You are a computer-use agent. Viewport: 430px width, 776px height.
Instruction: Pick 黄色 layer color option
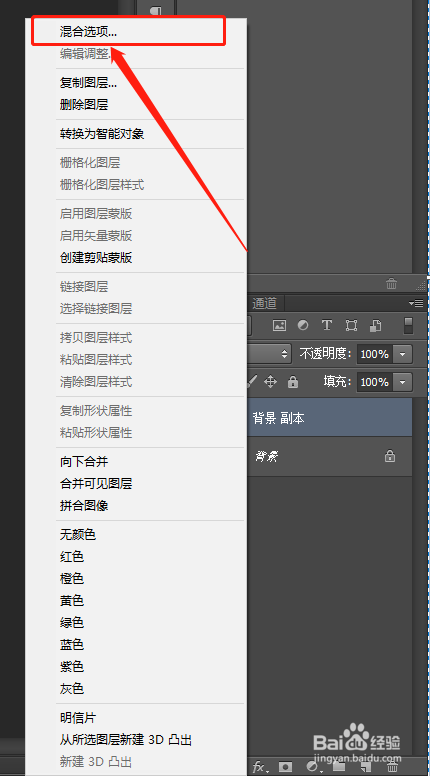pyautogui.click(x=72, y=601)
